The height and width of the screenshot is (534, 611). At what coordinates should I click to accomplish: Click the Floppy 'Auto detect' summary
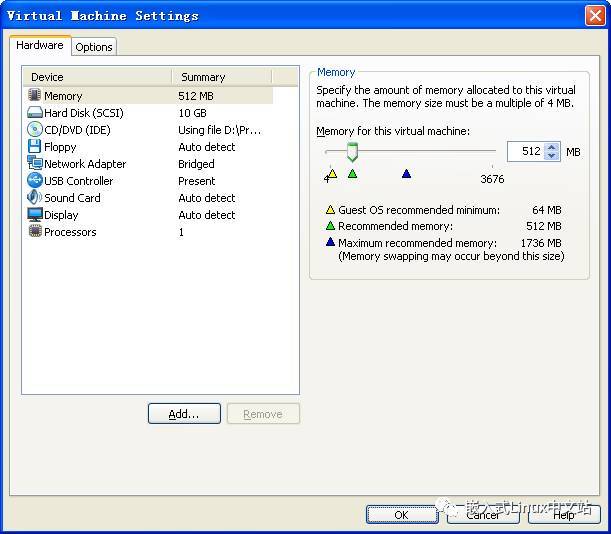click(207, 147)
